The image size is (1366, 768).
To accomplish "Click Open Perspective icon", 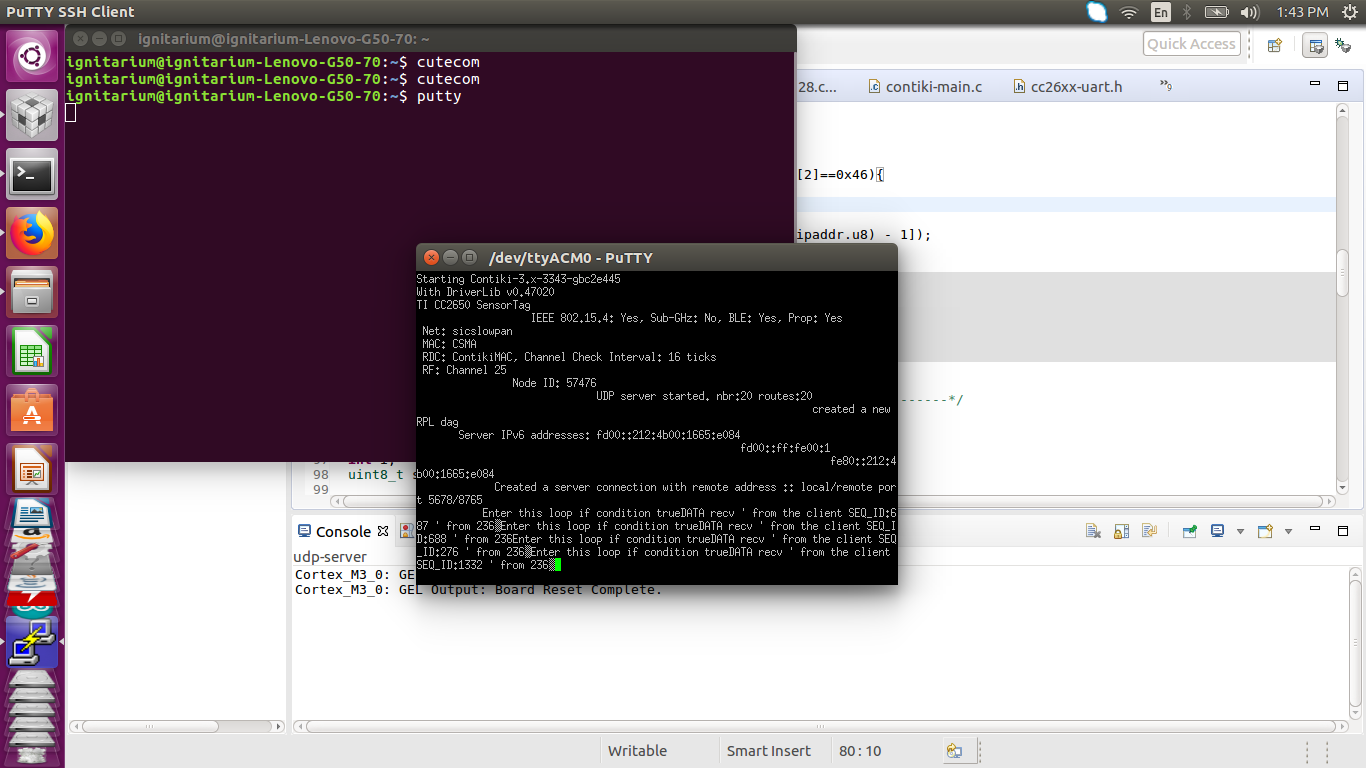I will [1275, 45].
